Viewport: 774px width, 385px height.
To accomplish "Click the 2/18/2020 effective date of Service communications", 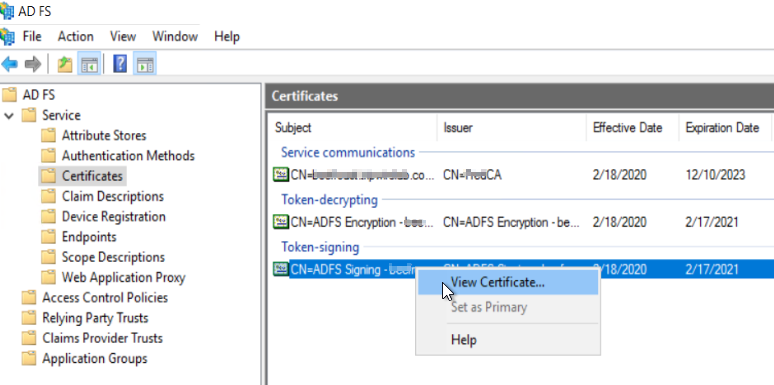I will pyautogui.click(x=619, y=175).
